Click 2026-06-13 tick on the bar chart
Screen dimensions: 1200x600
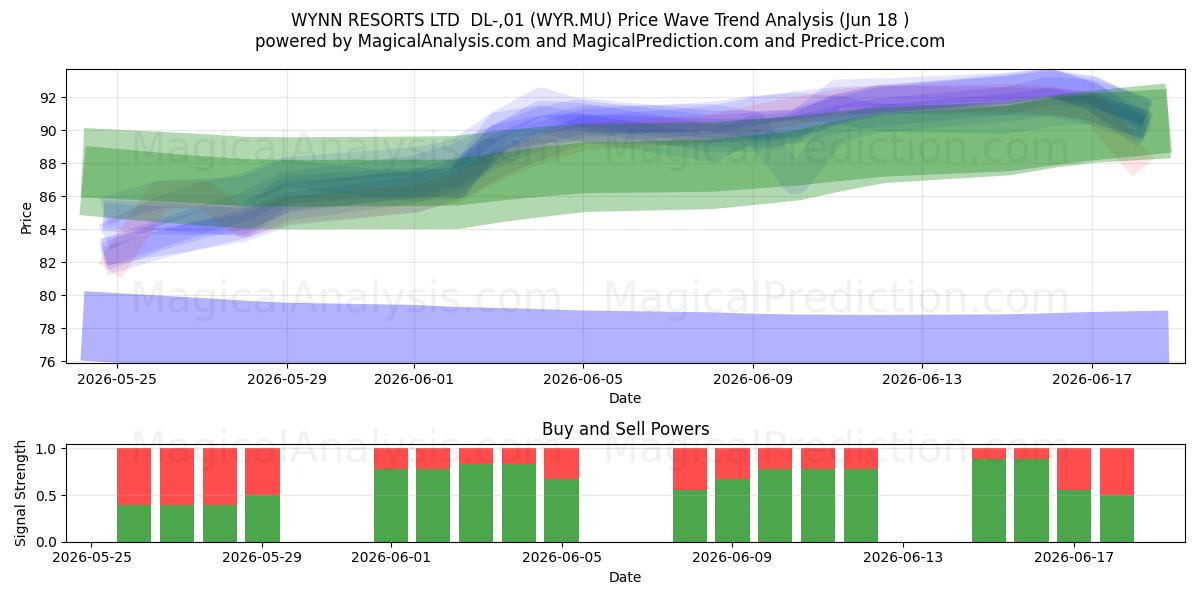pos(903,558)
